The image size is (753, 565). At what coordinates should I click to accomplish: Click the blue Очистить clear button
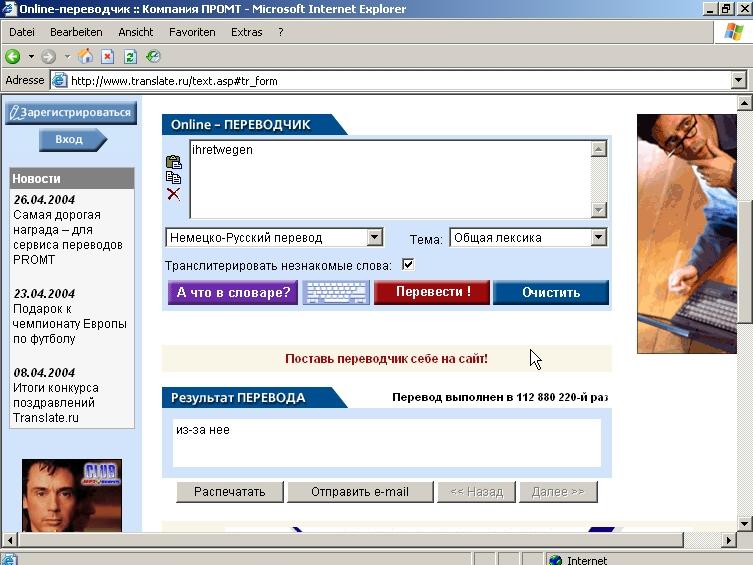551,293
